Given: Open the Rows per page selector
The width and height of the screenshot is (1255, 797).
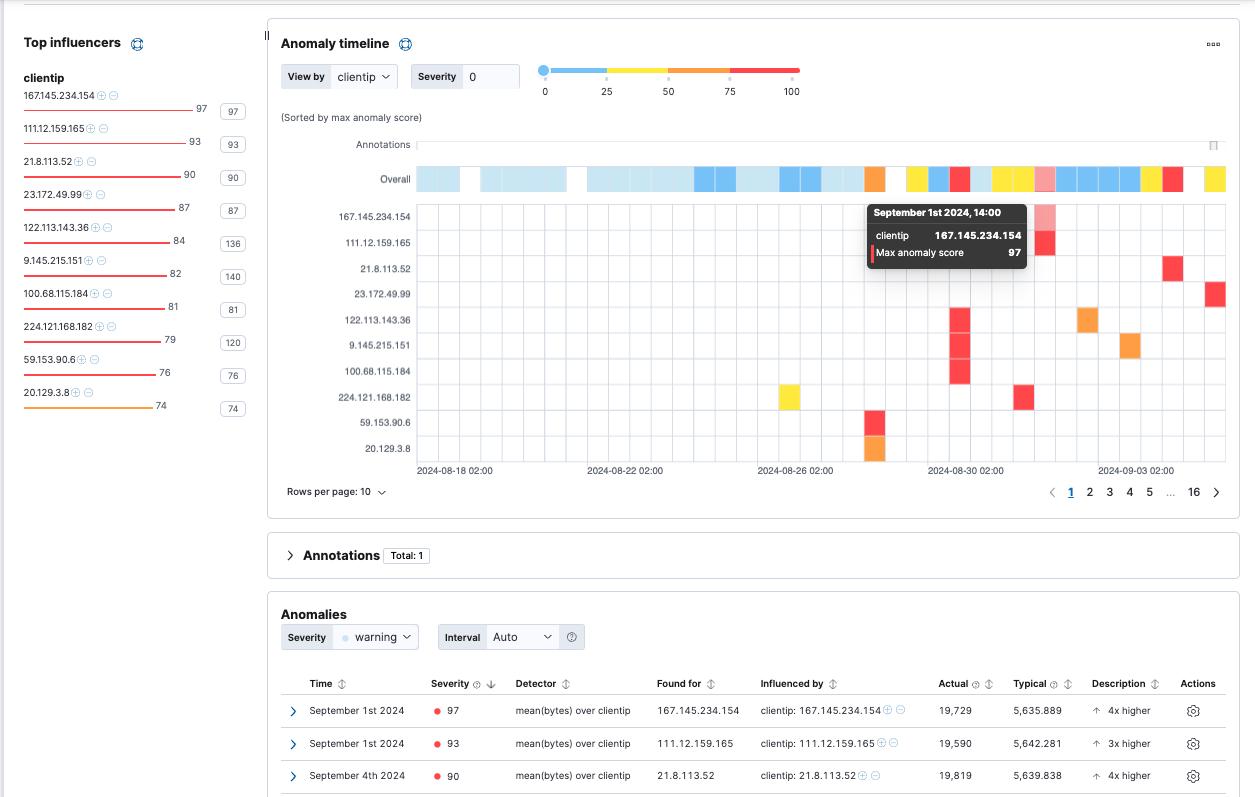Looking at the screenshot, I should [336, 492].
